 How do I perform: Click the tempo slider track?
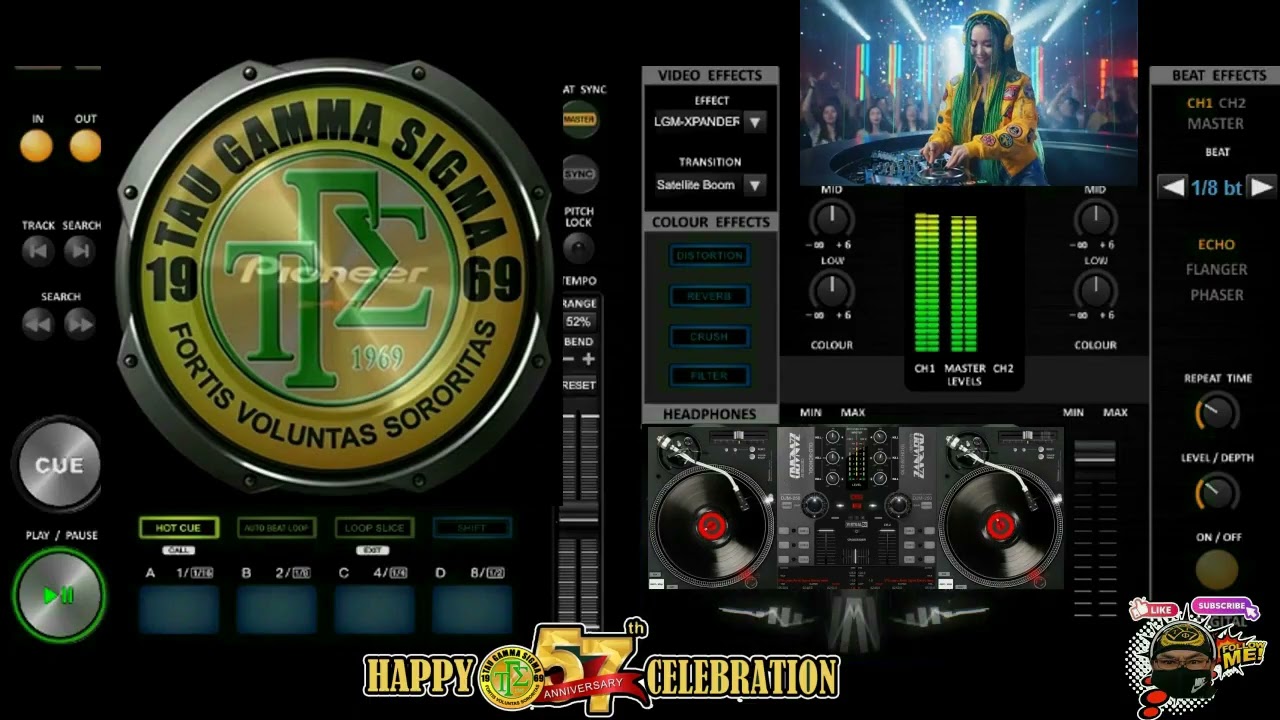point(579,510)
